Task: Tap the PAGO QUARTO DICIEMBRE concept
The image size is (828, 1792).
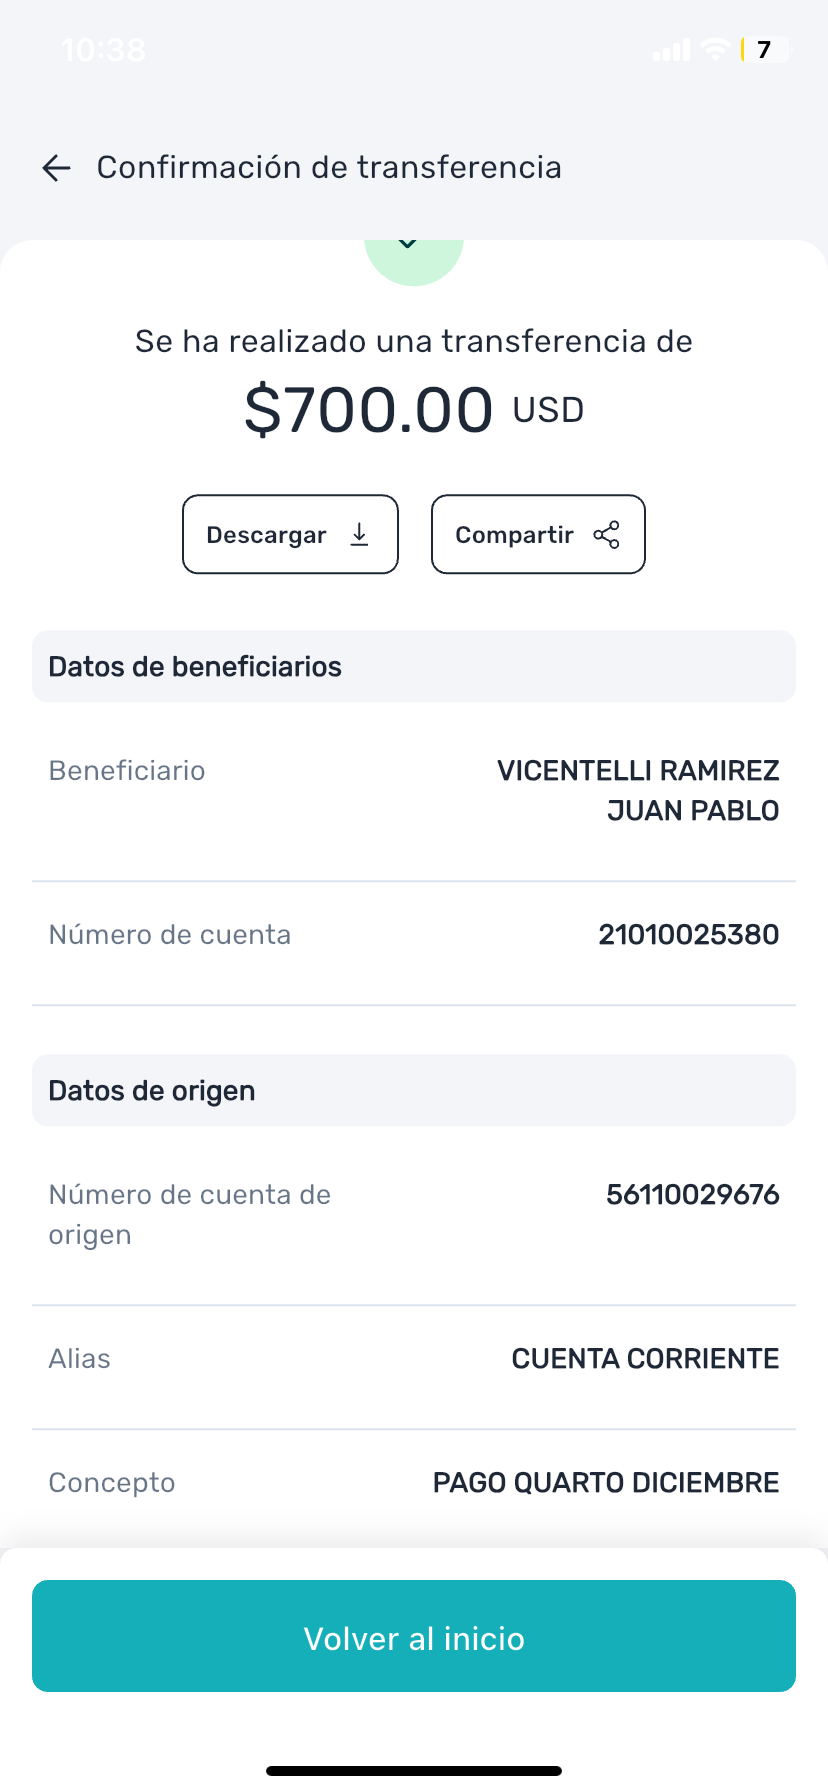Action: tap(605, 1482)
